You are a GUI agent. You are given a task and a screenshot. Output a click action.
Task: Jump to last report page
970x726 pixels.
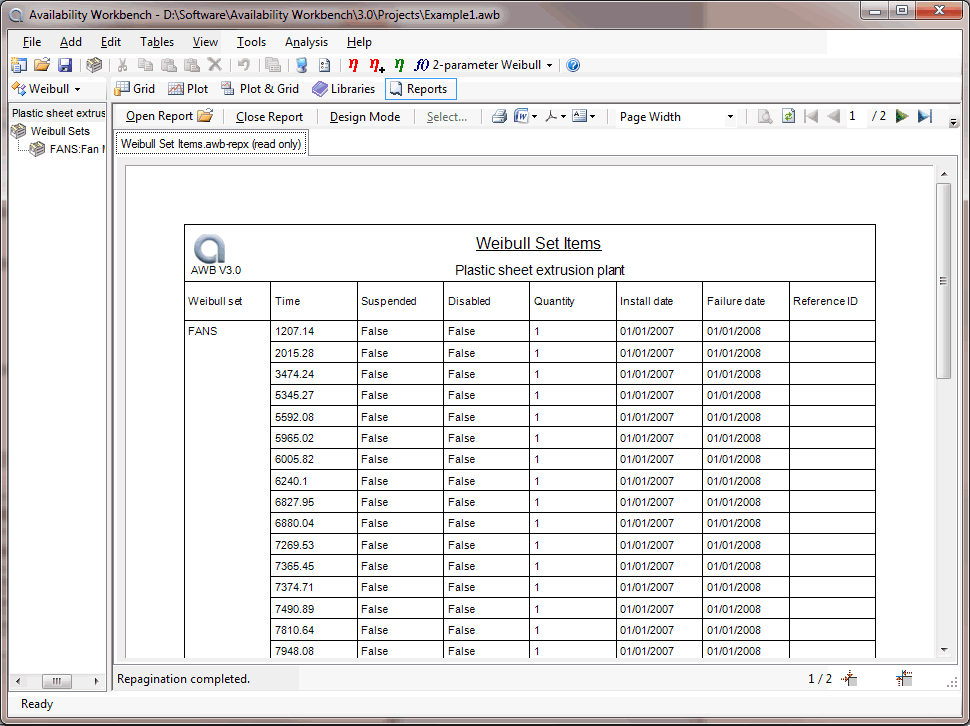[925, 117]
